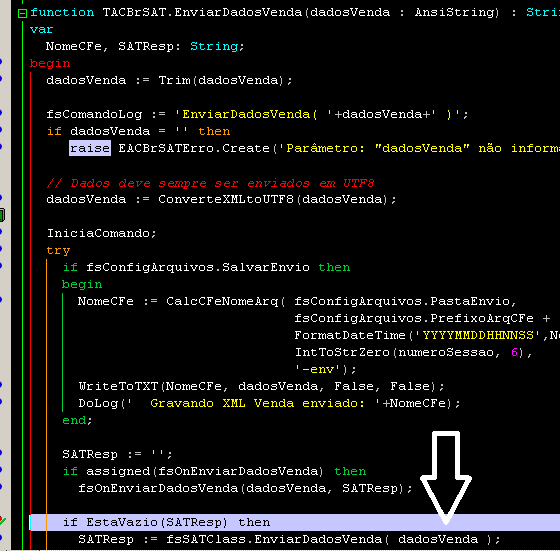Click 'NomeCFe := CalcCFeNomeArq(' call
This screenshot has height=551, width=560.
coord(181,301)
